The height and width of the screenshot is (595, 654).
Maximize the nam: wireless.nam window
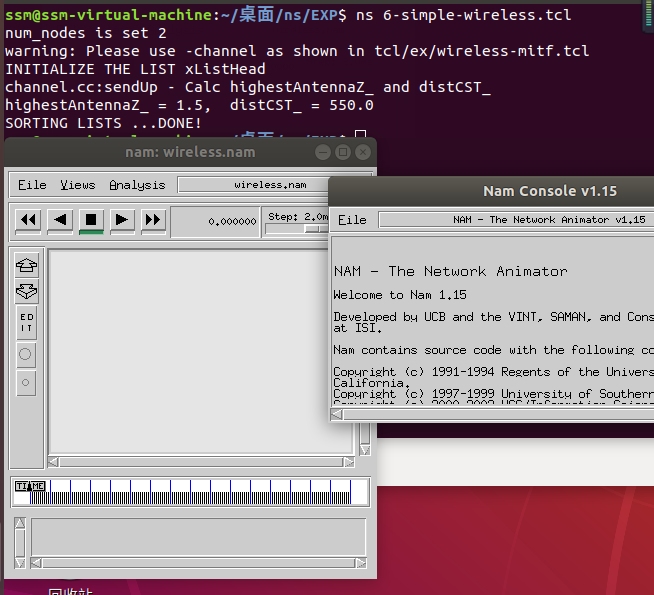coord(343,152)
